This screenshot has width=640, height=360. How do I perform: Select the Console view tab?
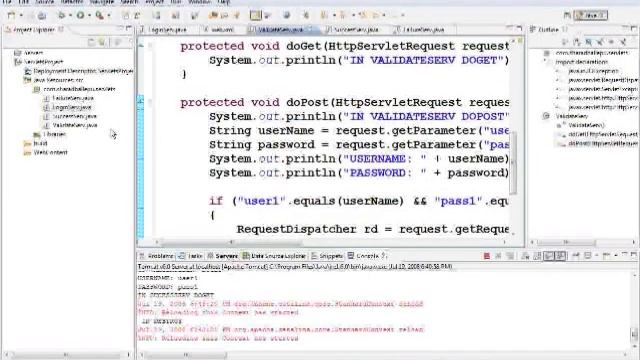click(x=367, y=256)
